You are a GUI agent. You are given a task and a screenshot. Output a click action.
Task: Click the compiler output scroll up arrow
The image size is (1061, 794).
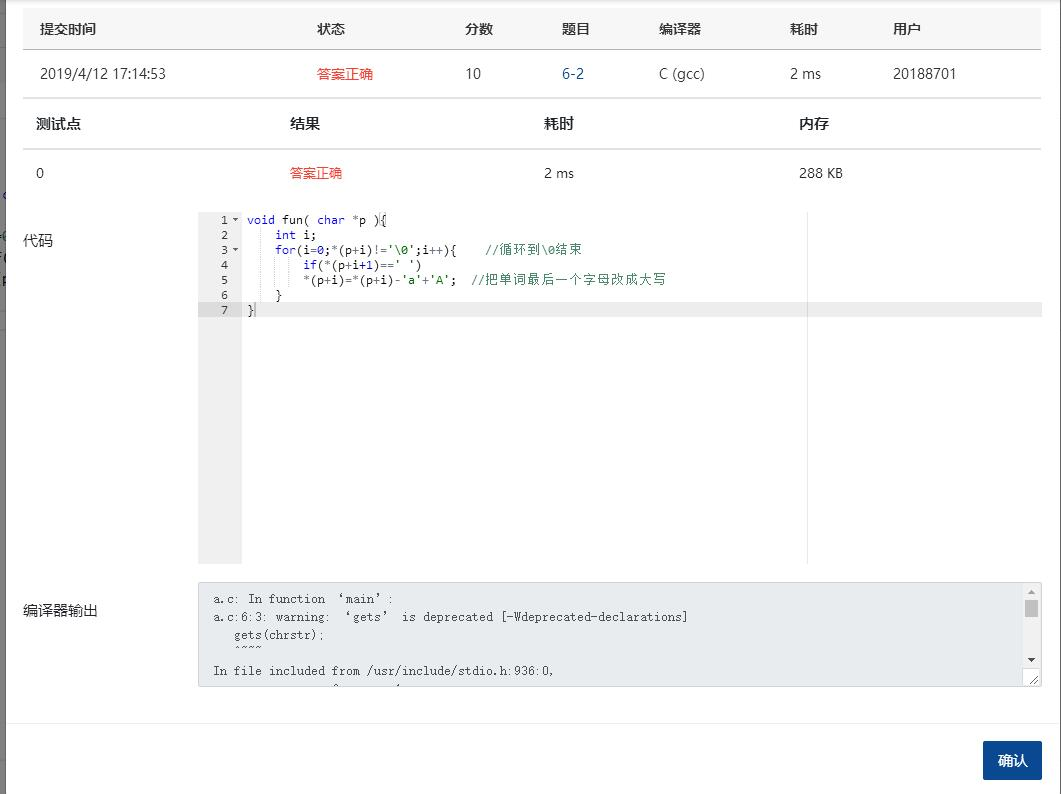tap(1031, 592)
